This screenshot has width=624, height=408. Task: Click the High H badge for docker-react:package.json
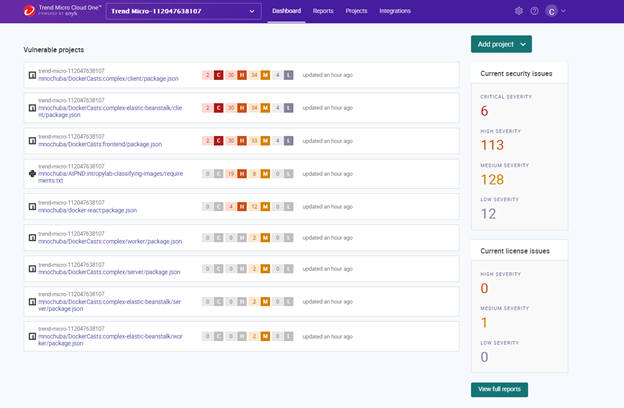tap(242, 207)
